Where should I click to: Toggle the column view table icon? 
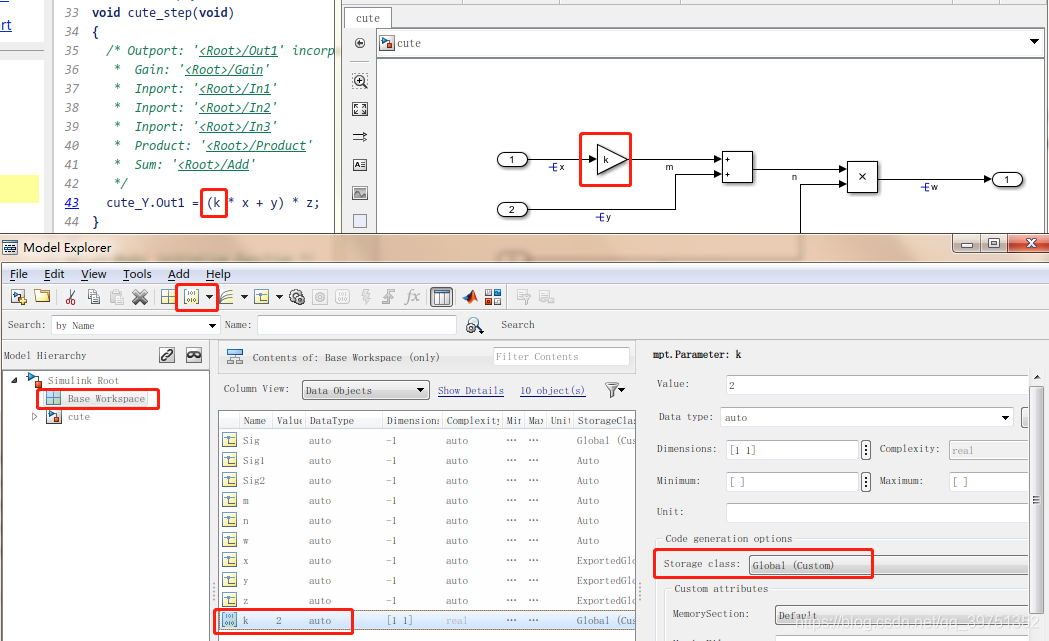(x=441, y=297)
